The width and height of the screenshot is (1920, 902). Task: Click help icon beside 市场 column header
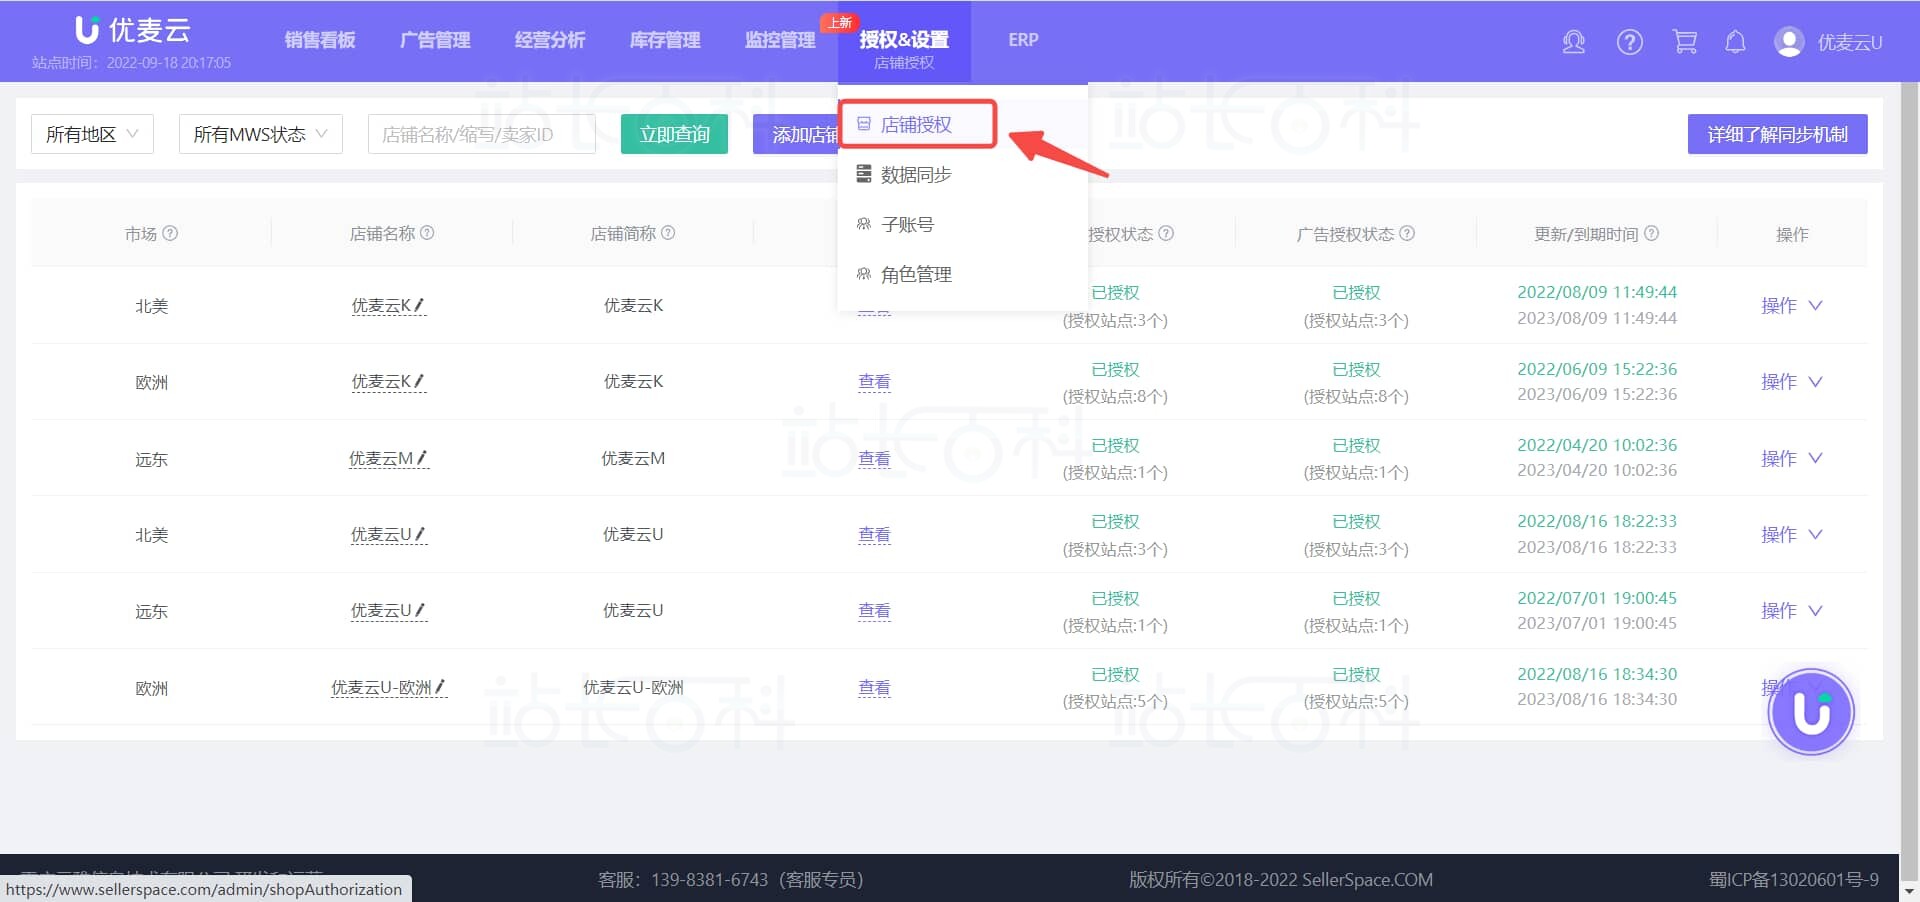pyautogui.click(x=170, y=233)
